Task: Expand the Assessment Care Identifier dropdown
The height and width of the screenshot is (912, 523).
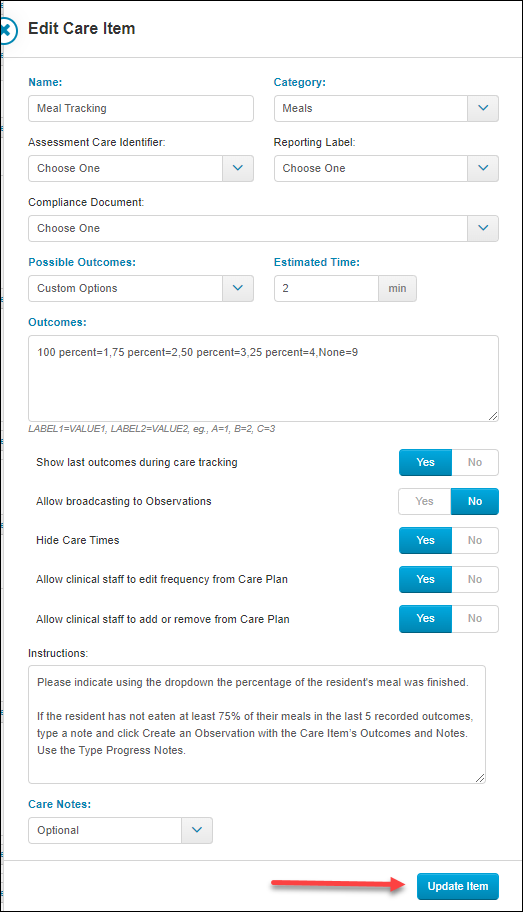Action: pyautogui.click(x=237, y=168)
